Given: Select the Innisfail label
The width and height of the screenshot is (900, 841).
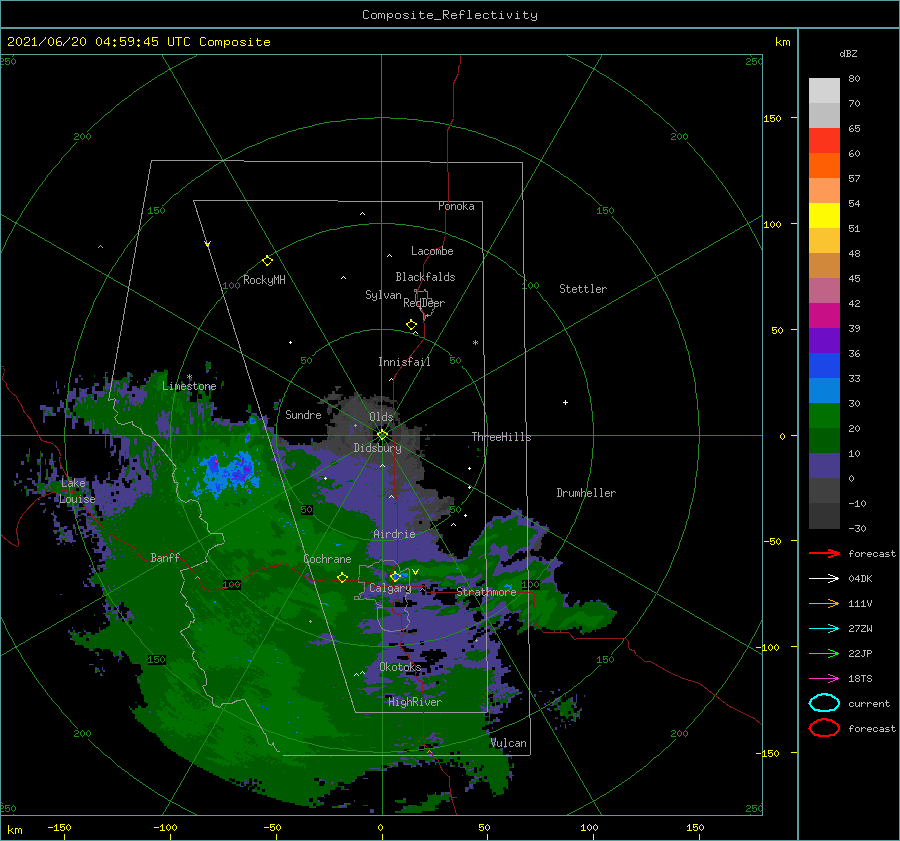Looking at the screenshot, I should point(404,362).
